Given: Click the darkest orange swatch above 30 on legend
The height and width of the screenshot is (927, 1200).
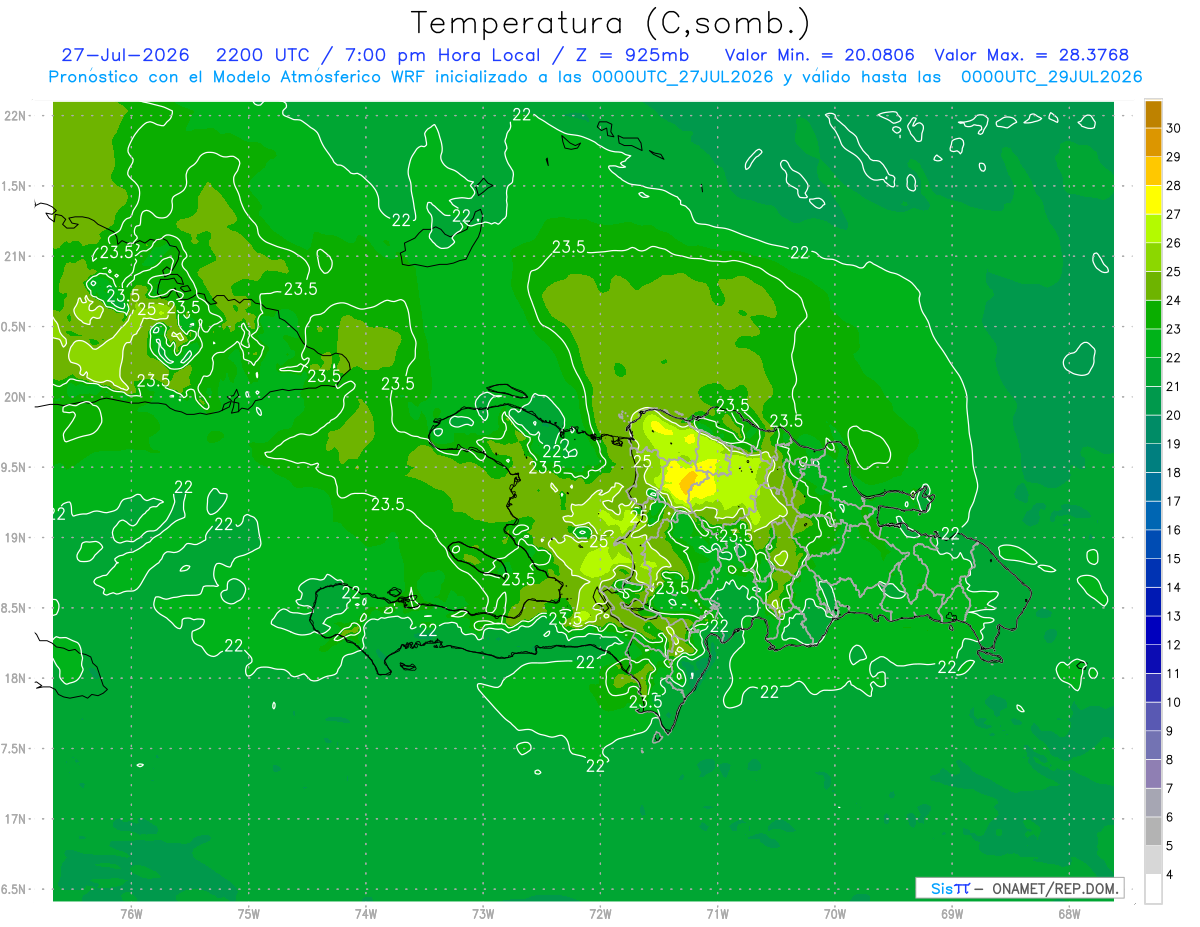Looking at the screenshot, I should 1153,114.
